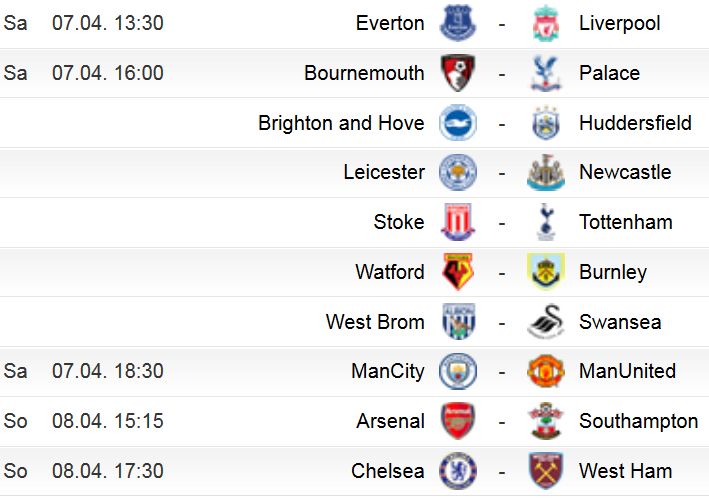
Task: Click the Burnley club crest
Action: coord(546,272)
